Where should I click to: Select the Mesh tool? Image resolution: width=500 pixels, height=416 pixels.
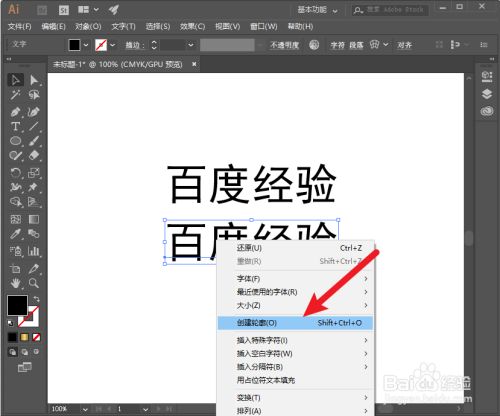[x=15, y=219]
